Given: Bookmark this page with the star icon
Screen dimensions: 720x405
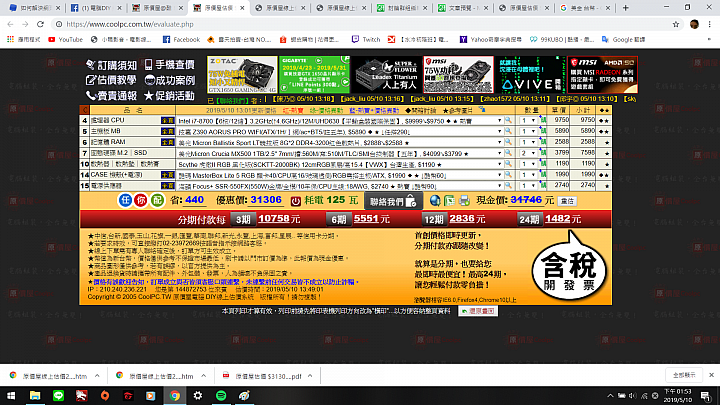Looking at the screenshot, I should point(676,24).
